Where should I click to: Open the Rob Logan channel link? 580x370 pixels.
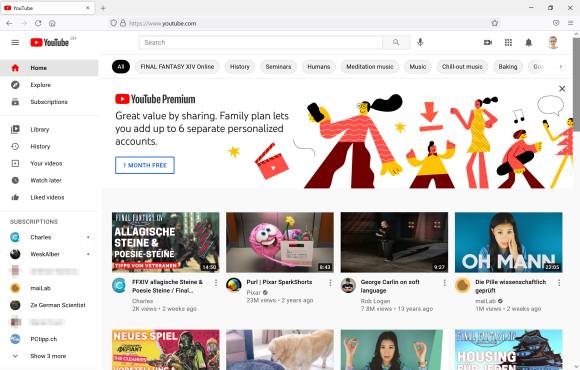[375, 301]
